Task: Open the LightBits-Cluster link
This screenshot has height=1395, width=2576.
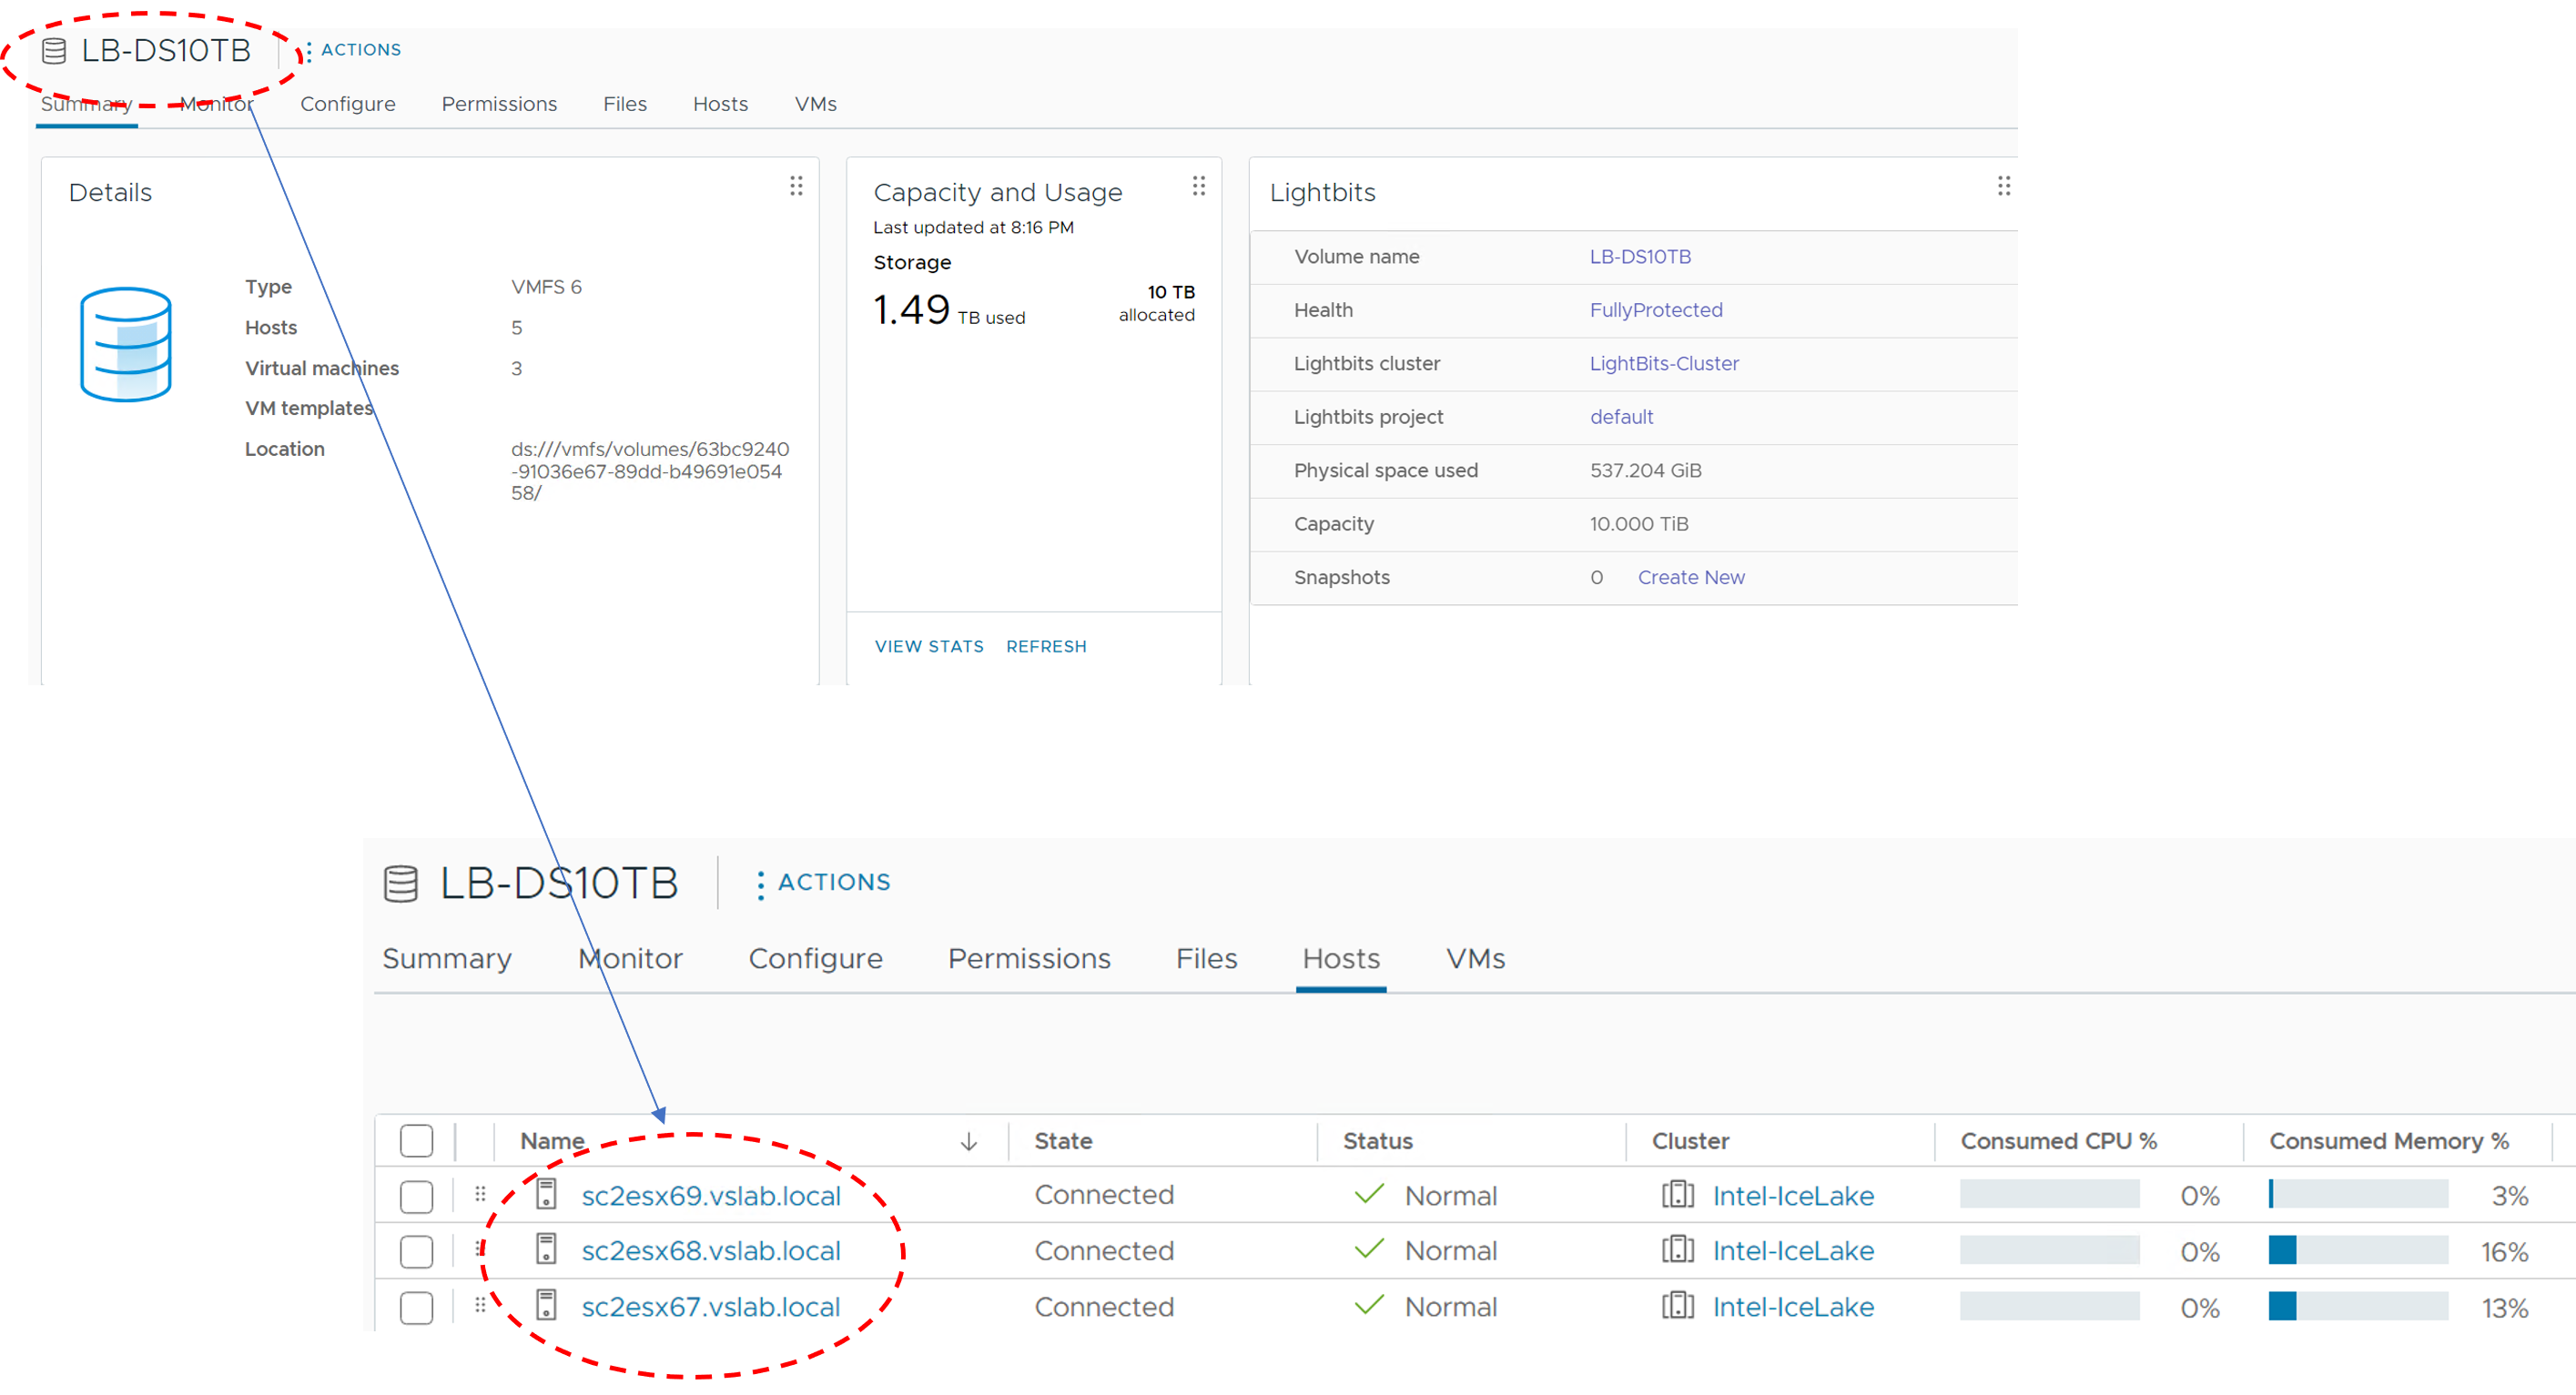Action: pos(1663,363)
